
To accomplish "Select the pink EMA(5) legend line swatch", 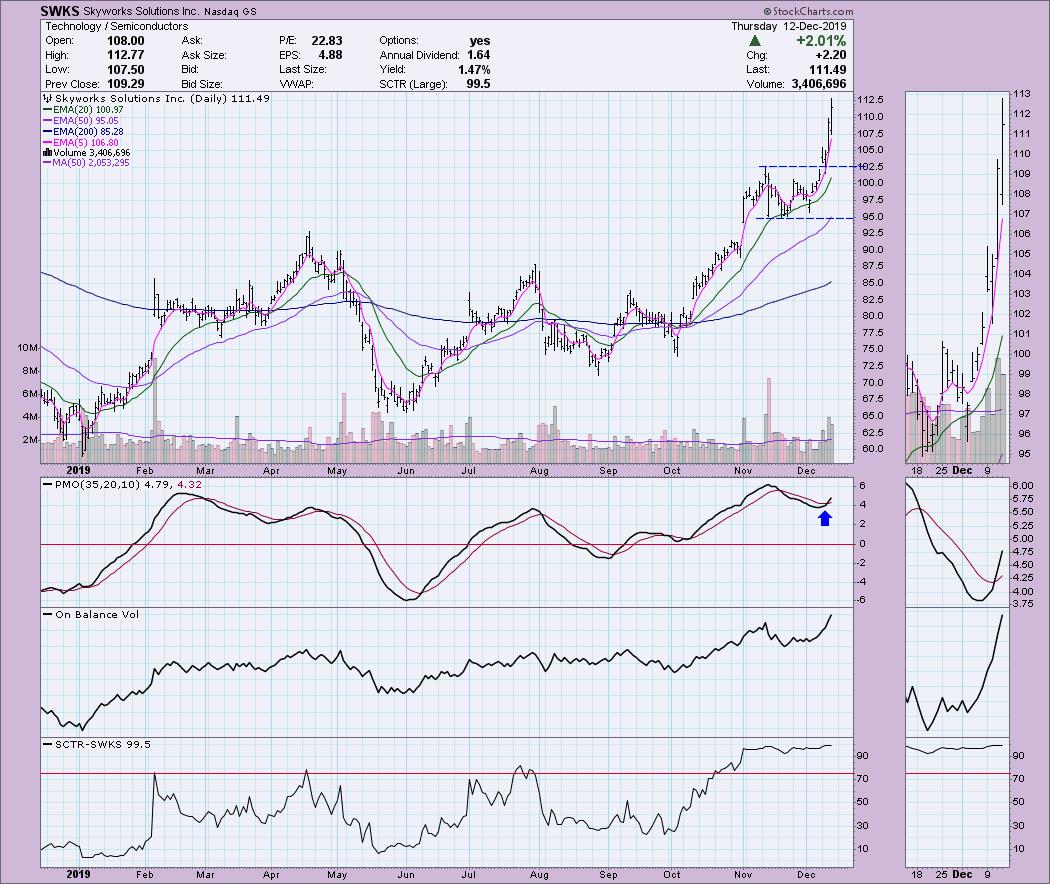I will tap(48, 143).
